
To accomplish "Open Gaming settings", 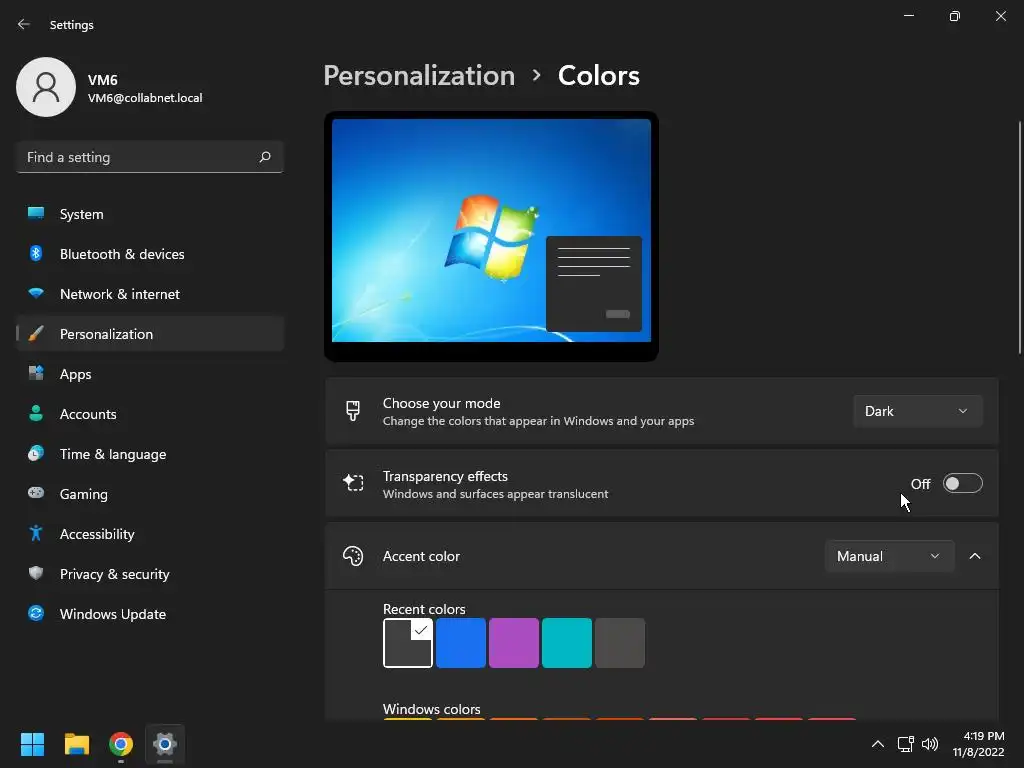I will pos(150,494).
